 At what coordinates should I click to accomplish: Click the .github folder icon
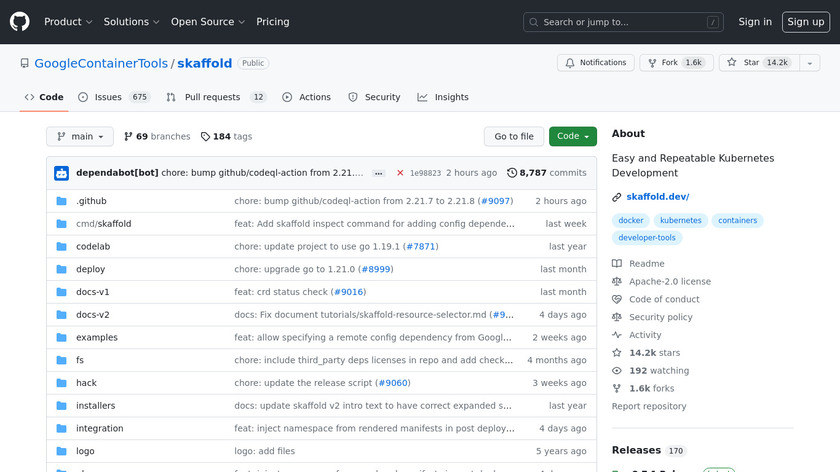pyautogui.click(x=61, y=201)
